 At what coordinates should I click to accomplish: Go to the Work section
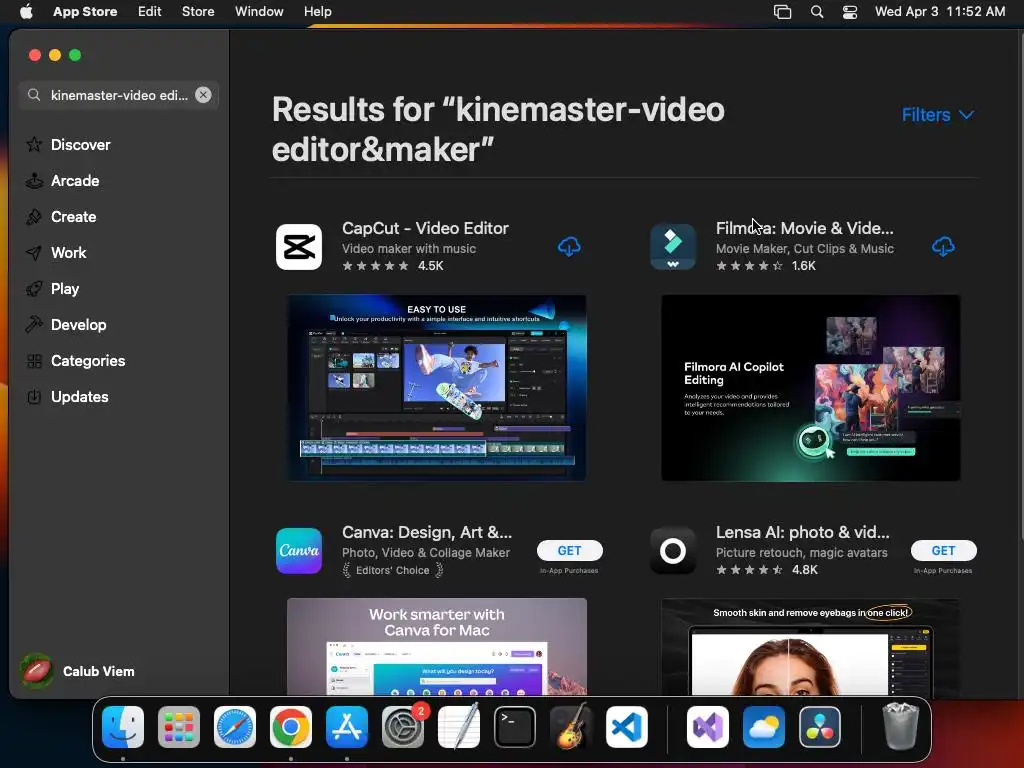click(69, 253)
